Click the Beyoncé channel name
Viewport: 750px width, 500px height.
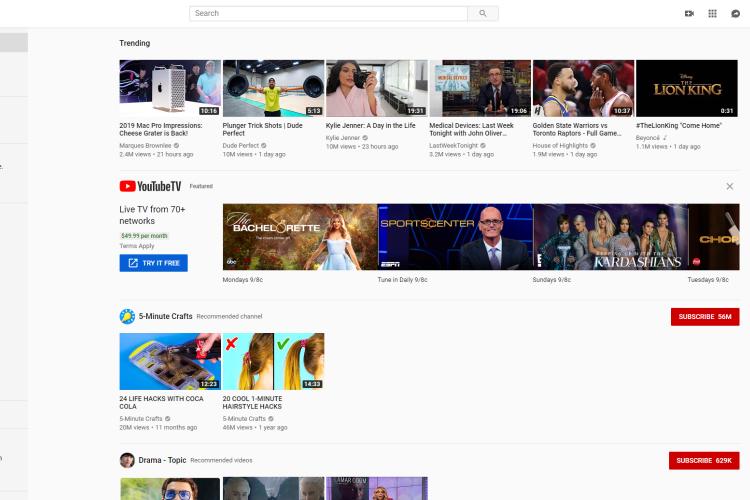pyautogui.click(x=648, y=138)
